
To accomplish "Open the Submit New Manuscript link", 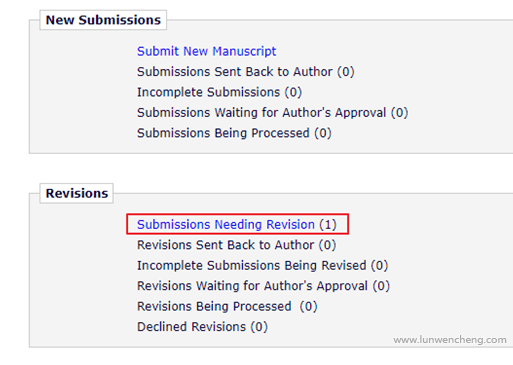I will click(206, 51).
